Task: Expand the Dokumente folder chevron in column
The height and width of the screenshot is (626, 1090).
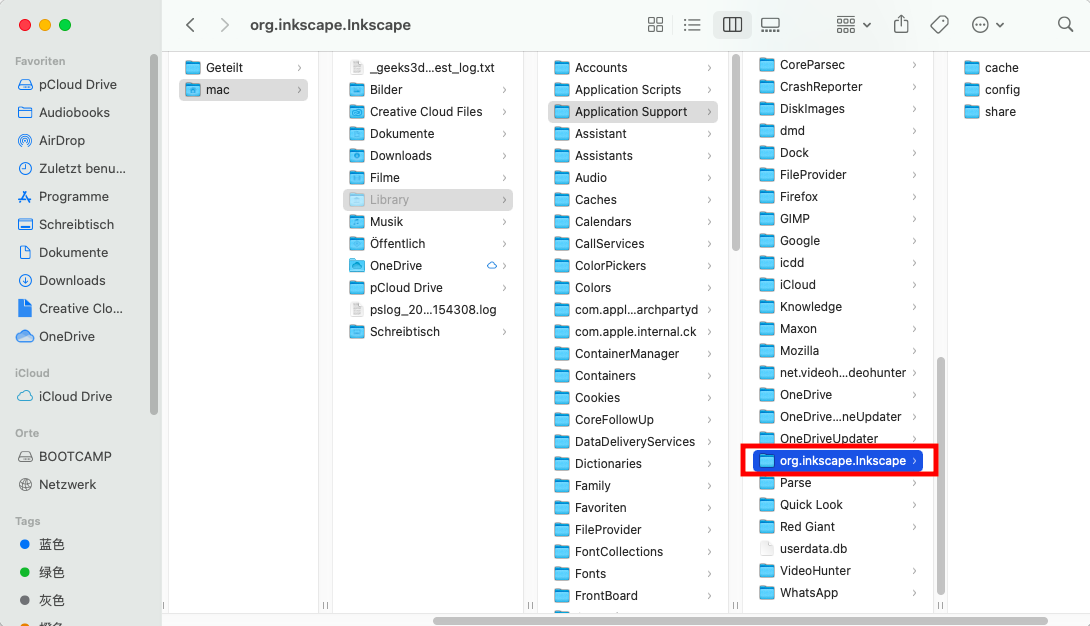Action: (x=504, y=133)
